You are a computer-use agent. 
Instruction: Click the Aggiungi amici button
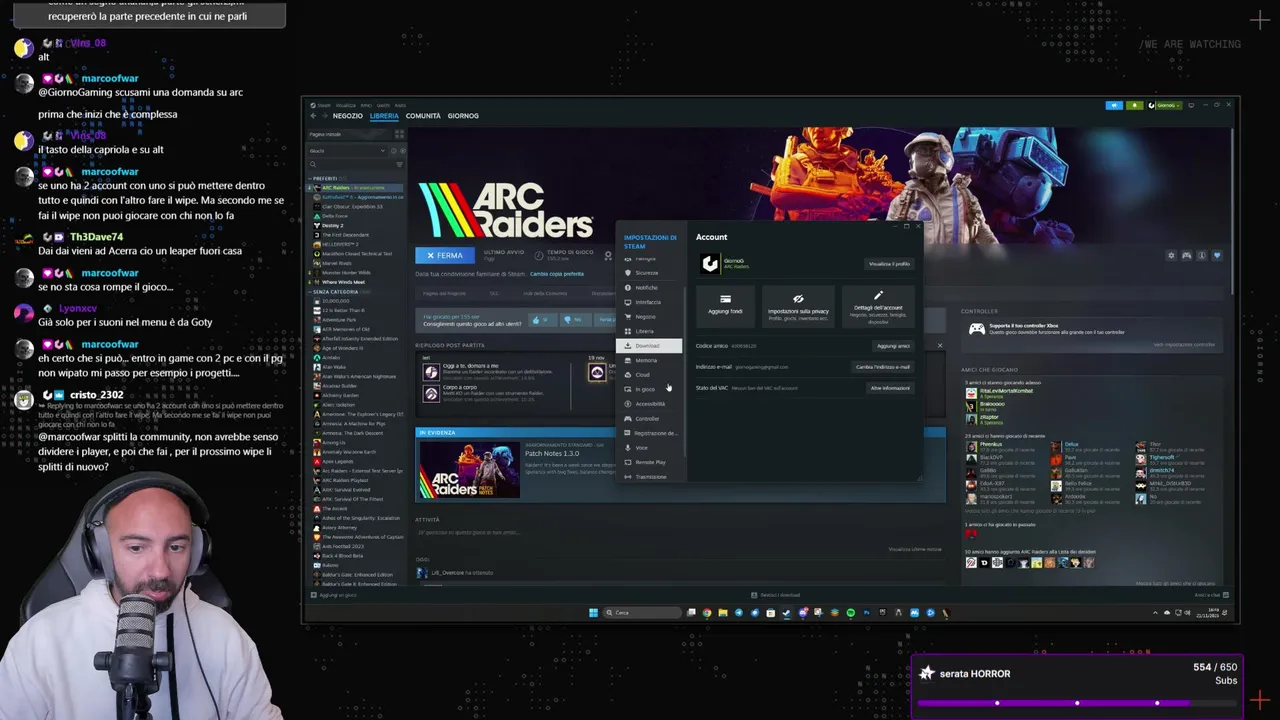893,346
